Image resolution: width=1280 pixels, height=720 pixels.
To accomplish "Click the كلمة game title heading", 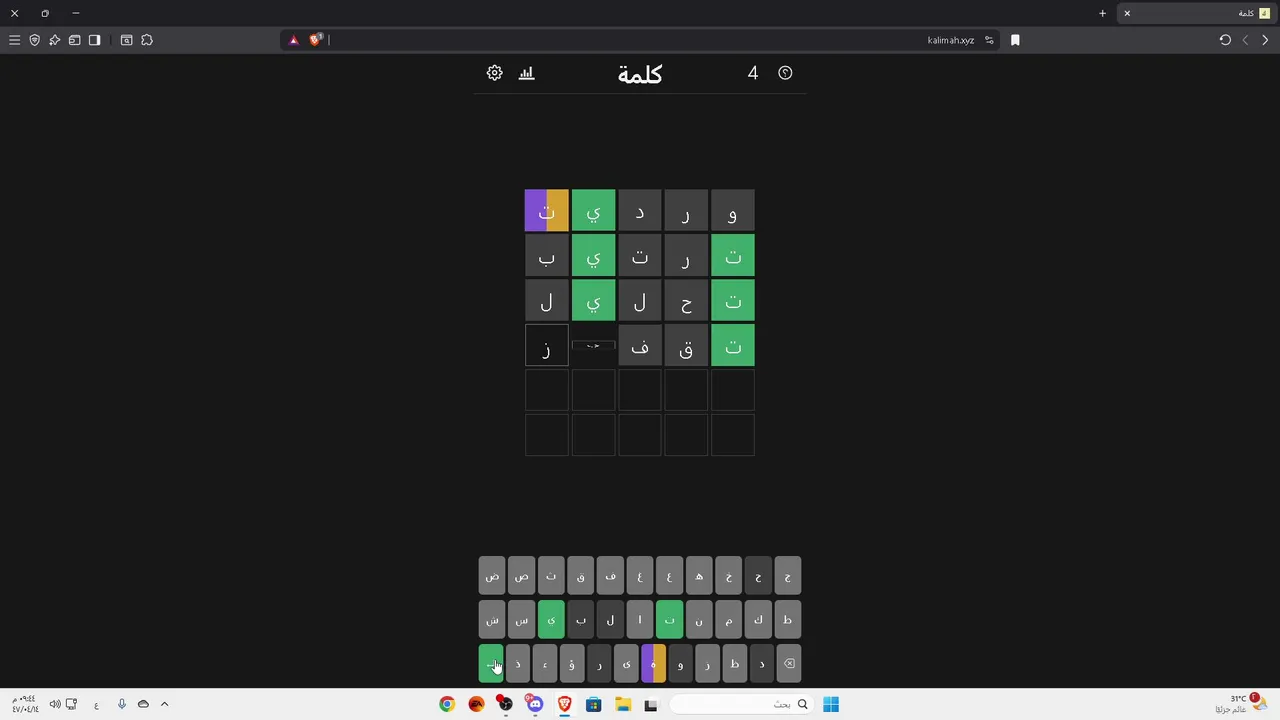I will click(640, 74).
